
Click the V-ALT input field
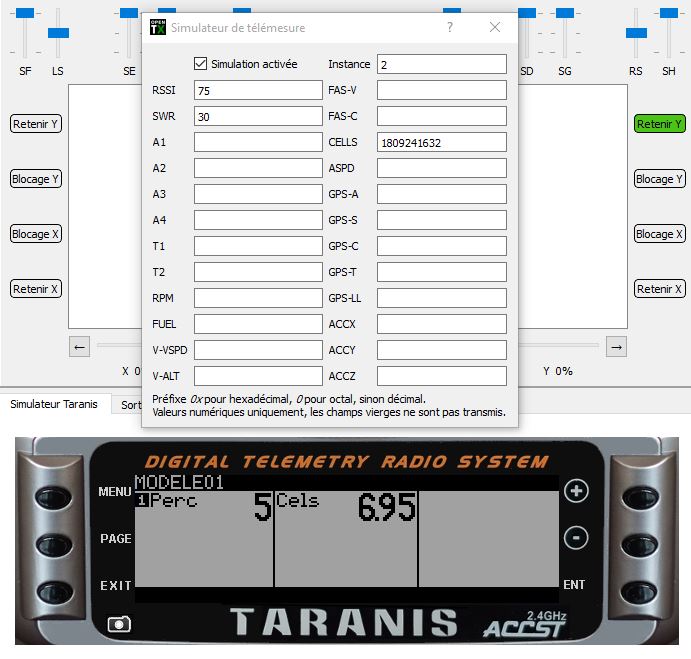pos(258,376)
